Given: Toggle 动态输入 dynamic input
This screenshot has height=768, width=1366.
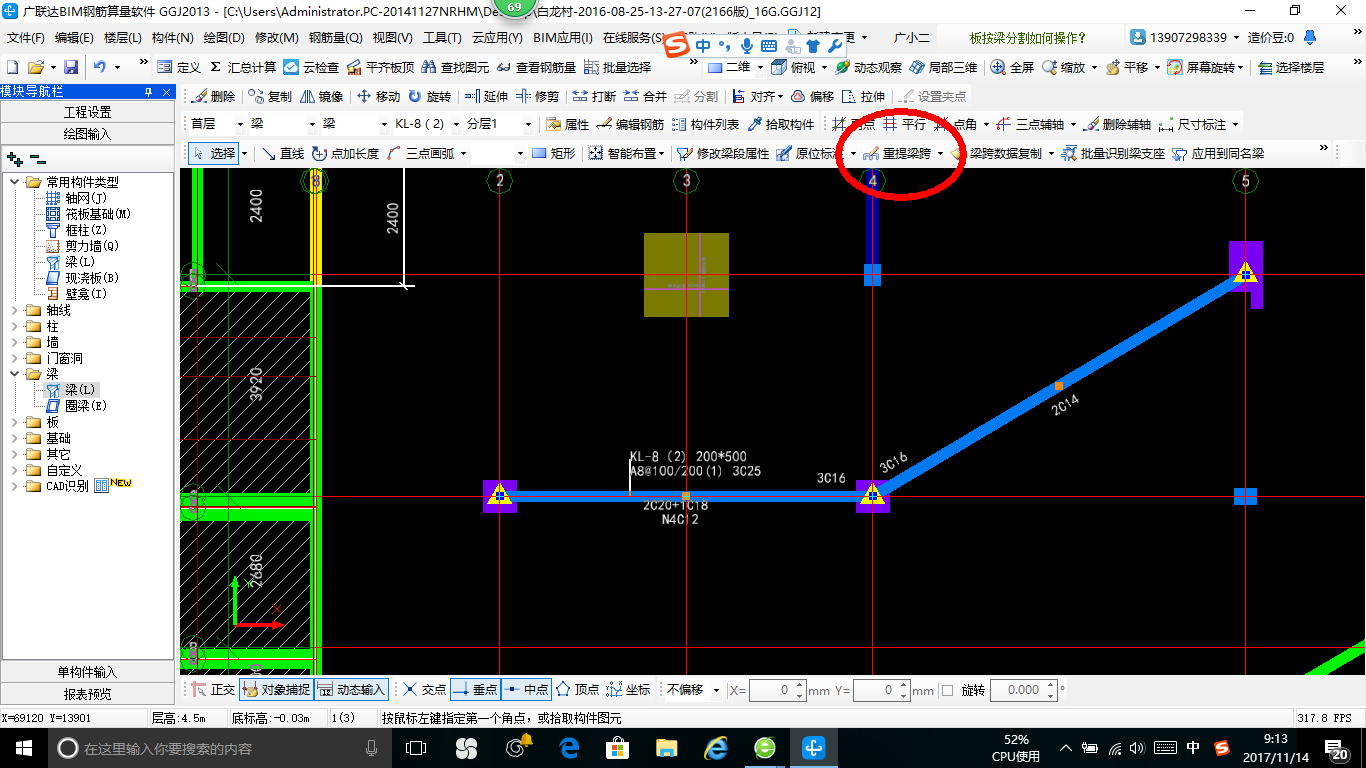Looking at the screenshot, I should [350, 690].
